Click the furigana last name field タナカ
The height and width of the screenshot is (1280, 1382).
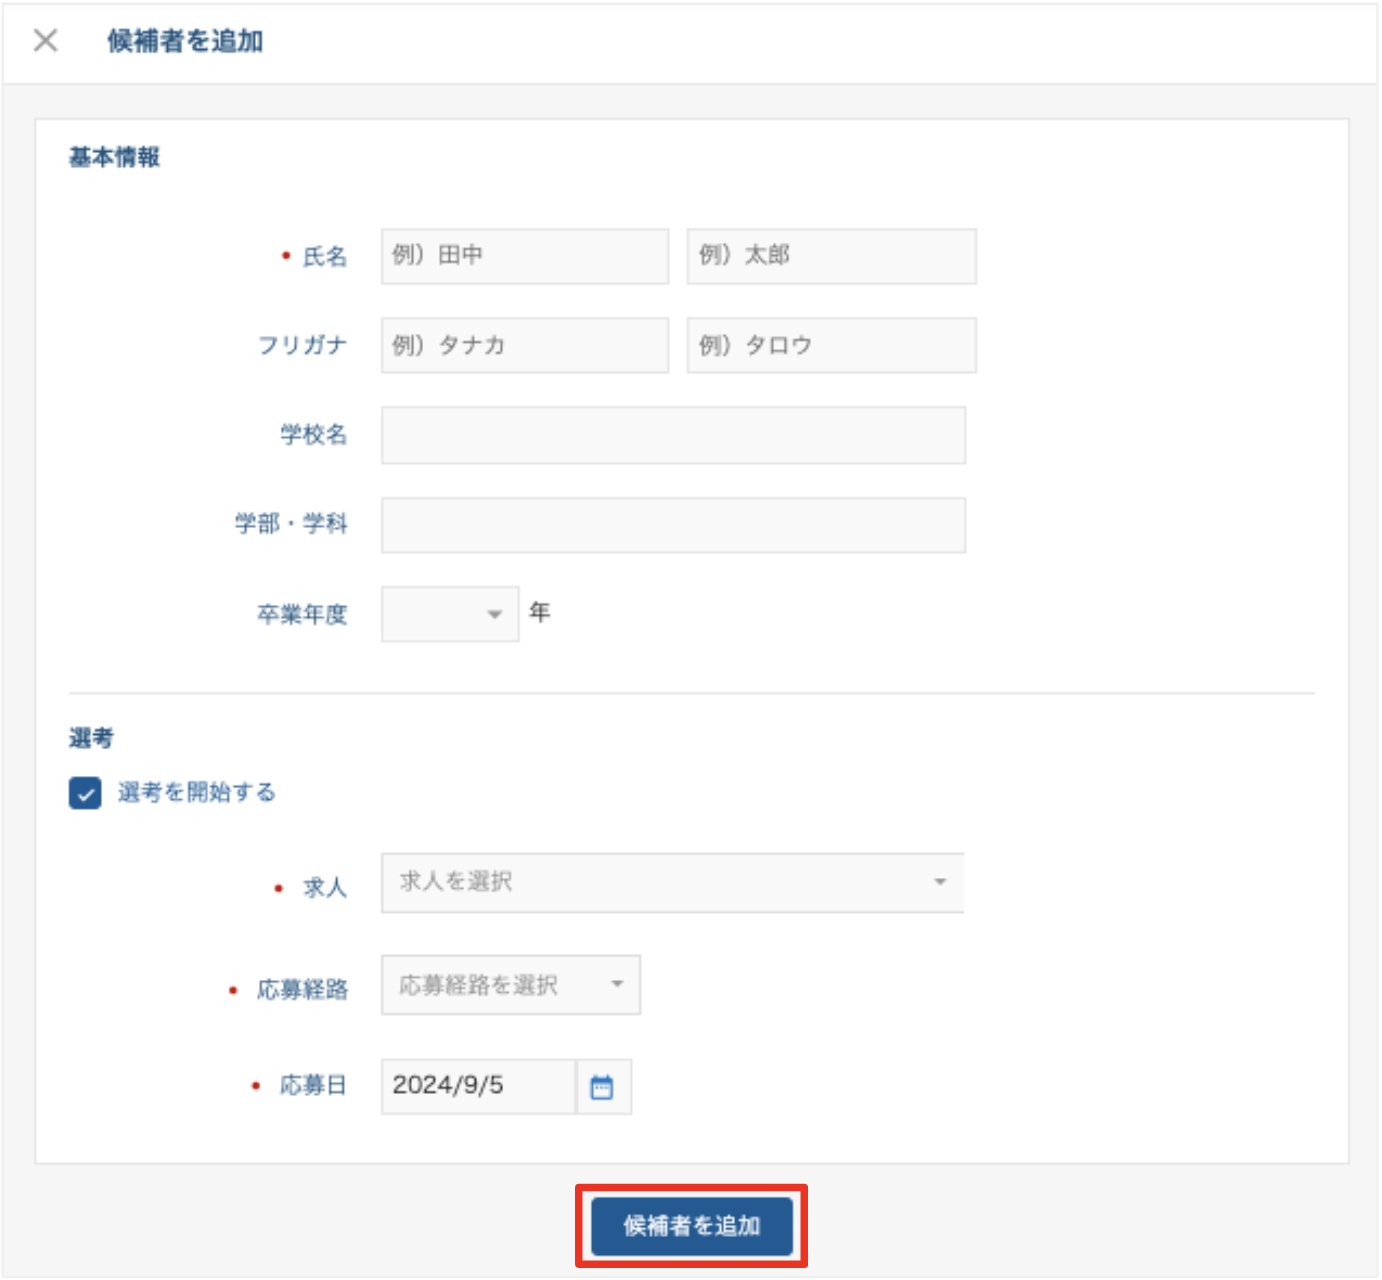[x=524, y=345]
